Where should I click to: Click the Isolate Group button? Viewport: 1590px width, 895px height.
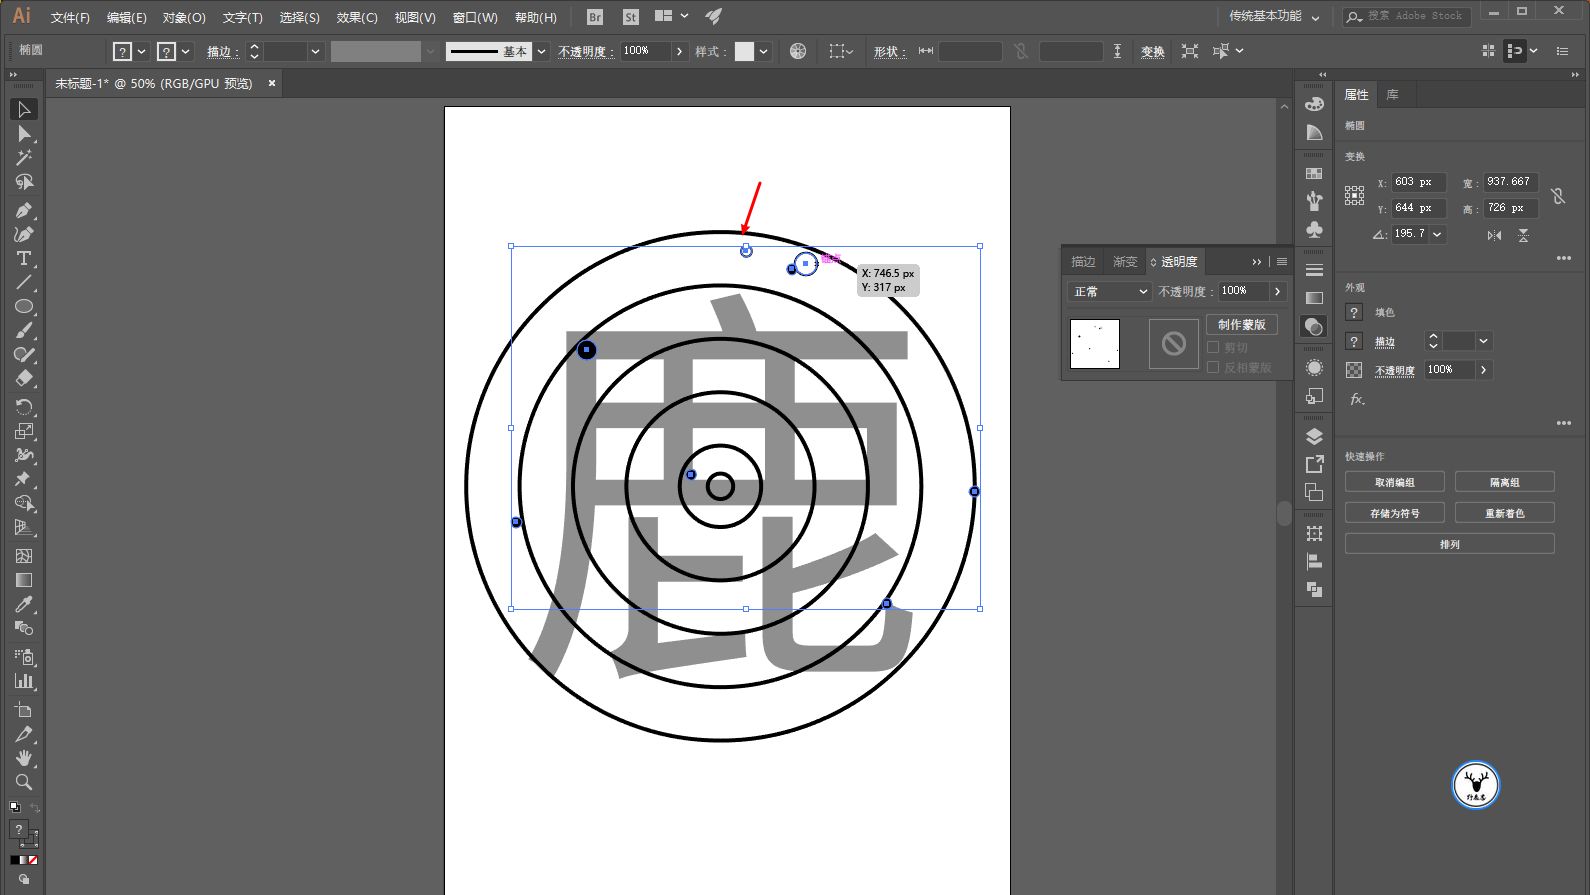(x=1504, y=482)
